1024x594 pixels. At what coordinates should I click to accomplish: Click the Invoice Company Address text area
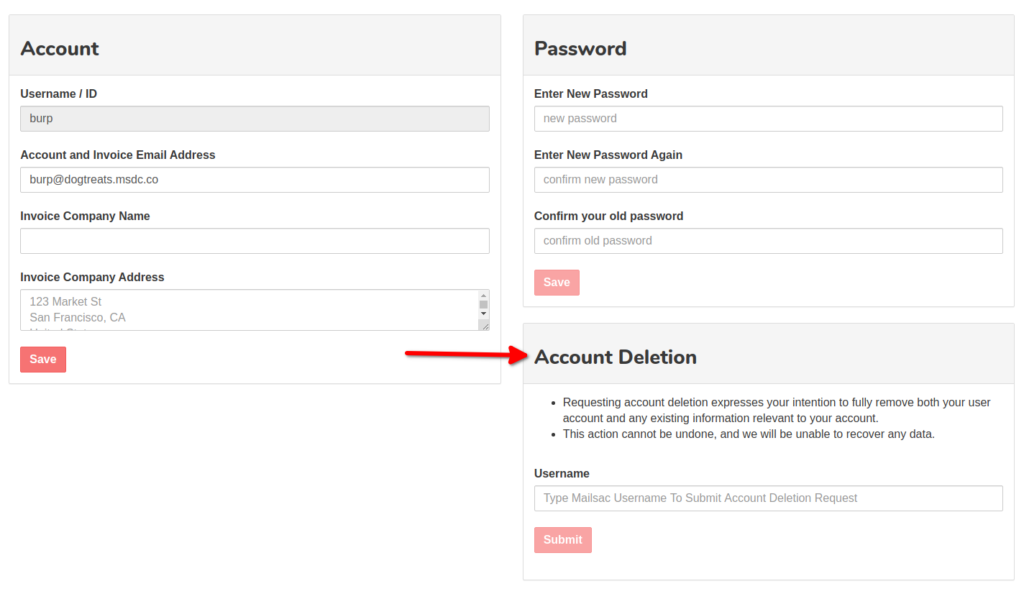pos(249,310)
